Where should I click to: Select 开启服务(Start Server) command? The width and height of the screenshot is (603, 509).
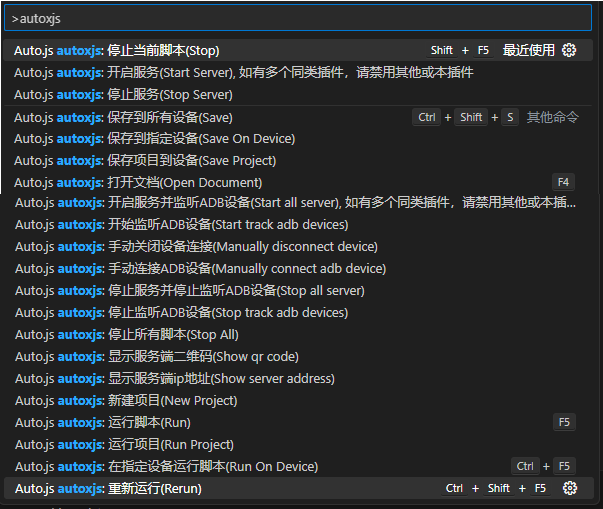[x=298, y=72]
